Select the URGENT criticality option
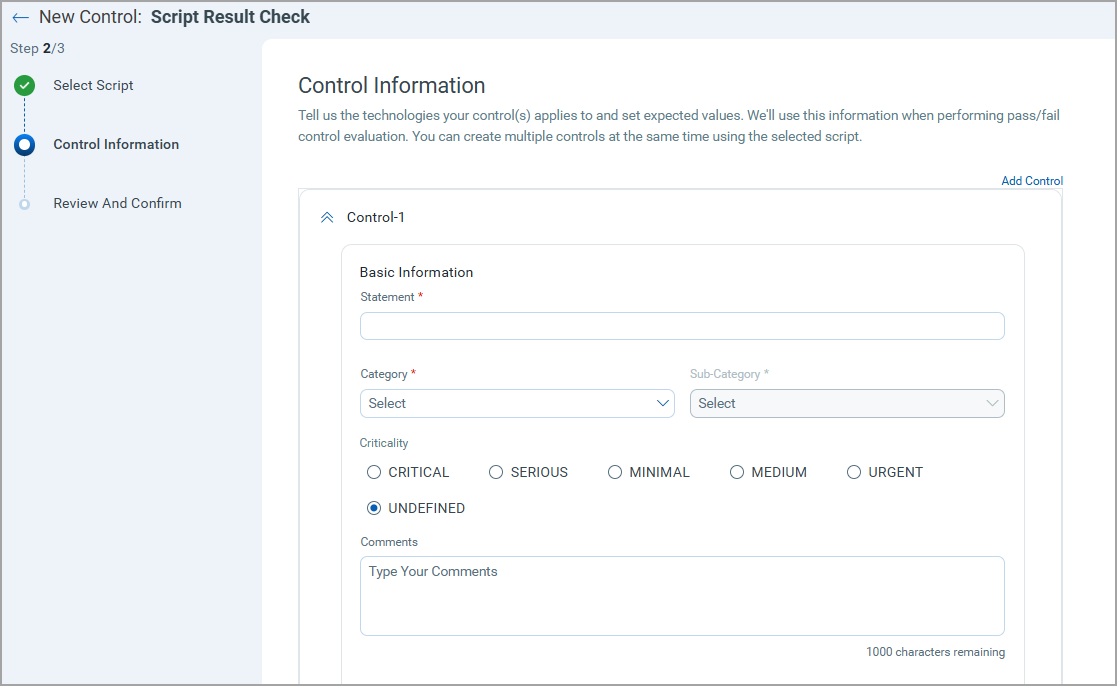The width and height of the screenshot is (1117, 686). (854, 471)
